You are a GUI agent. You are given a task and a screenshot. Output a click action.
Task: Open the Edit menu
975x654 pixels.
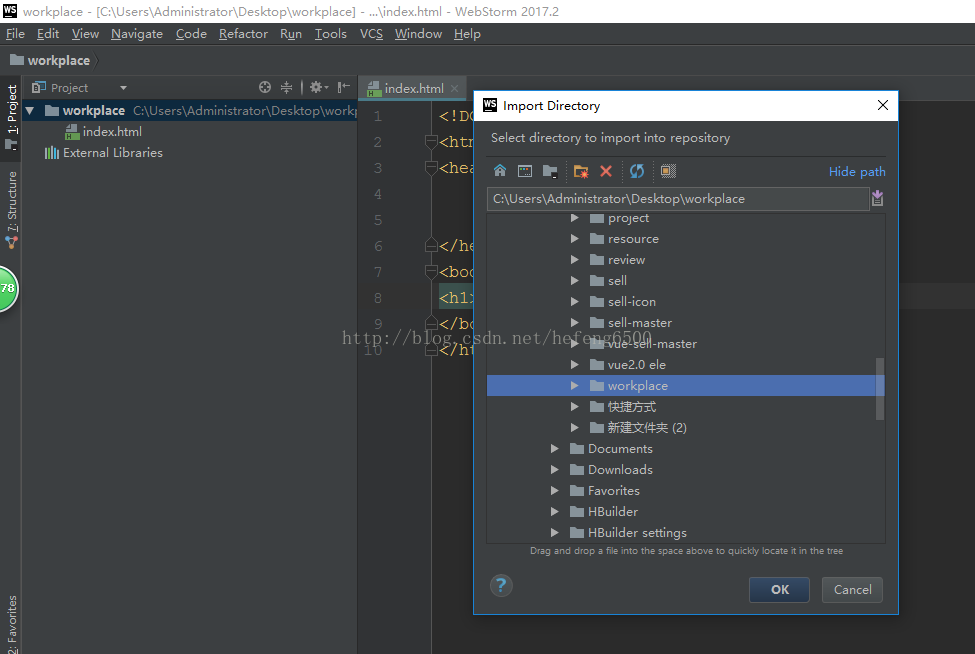48,34
